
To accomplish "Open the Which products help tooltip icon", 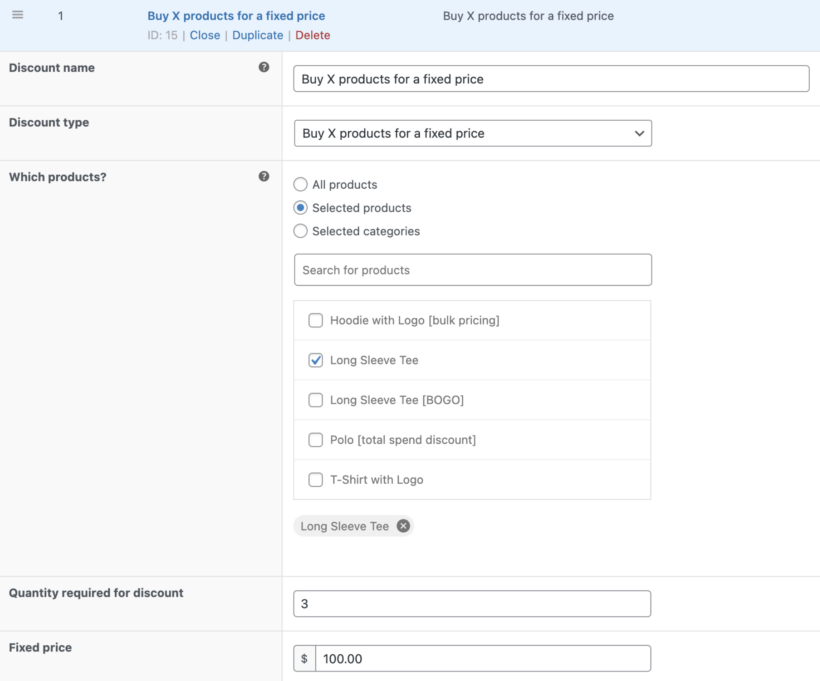I will (x=264, y=175).
